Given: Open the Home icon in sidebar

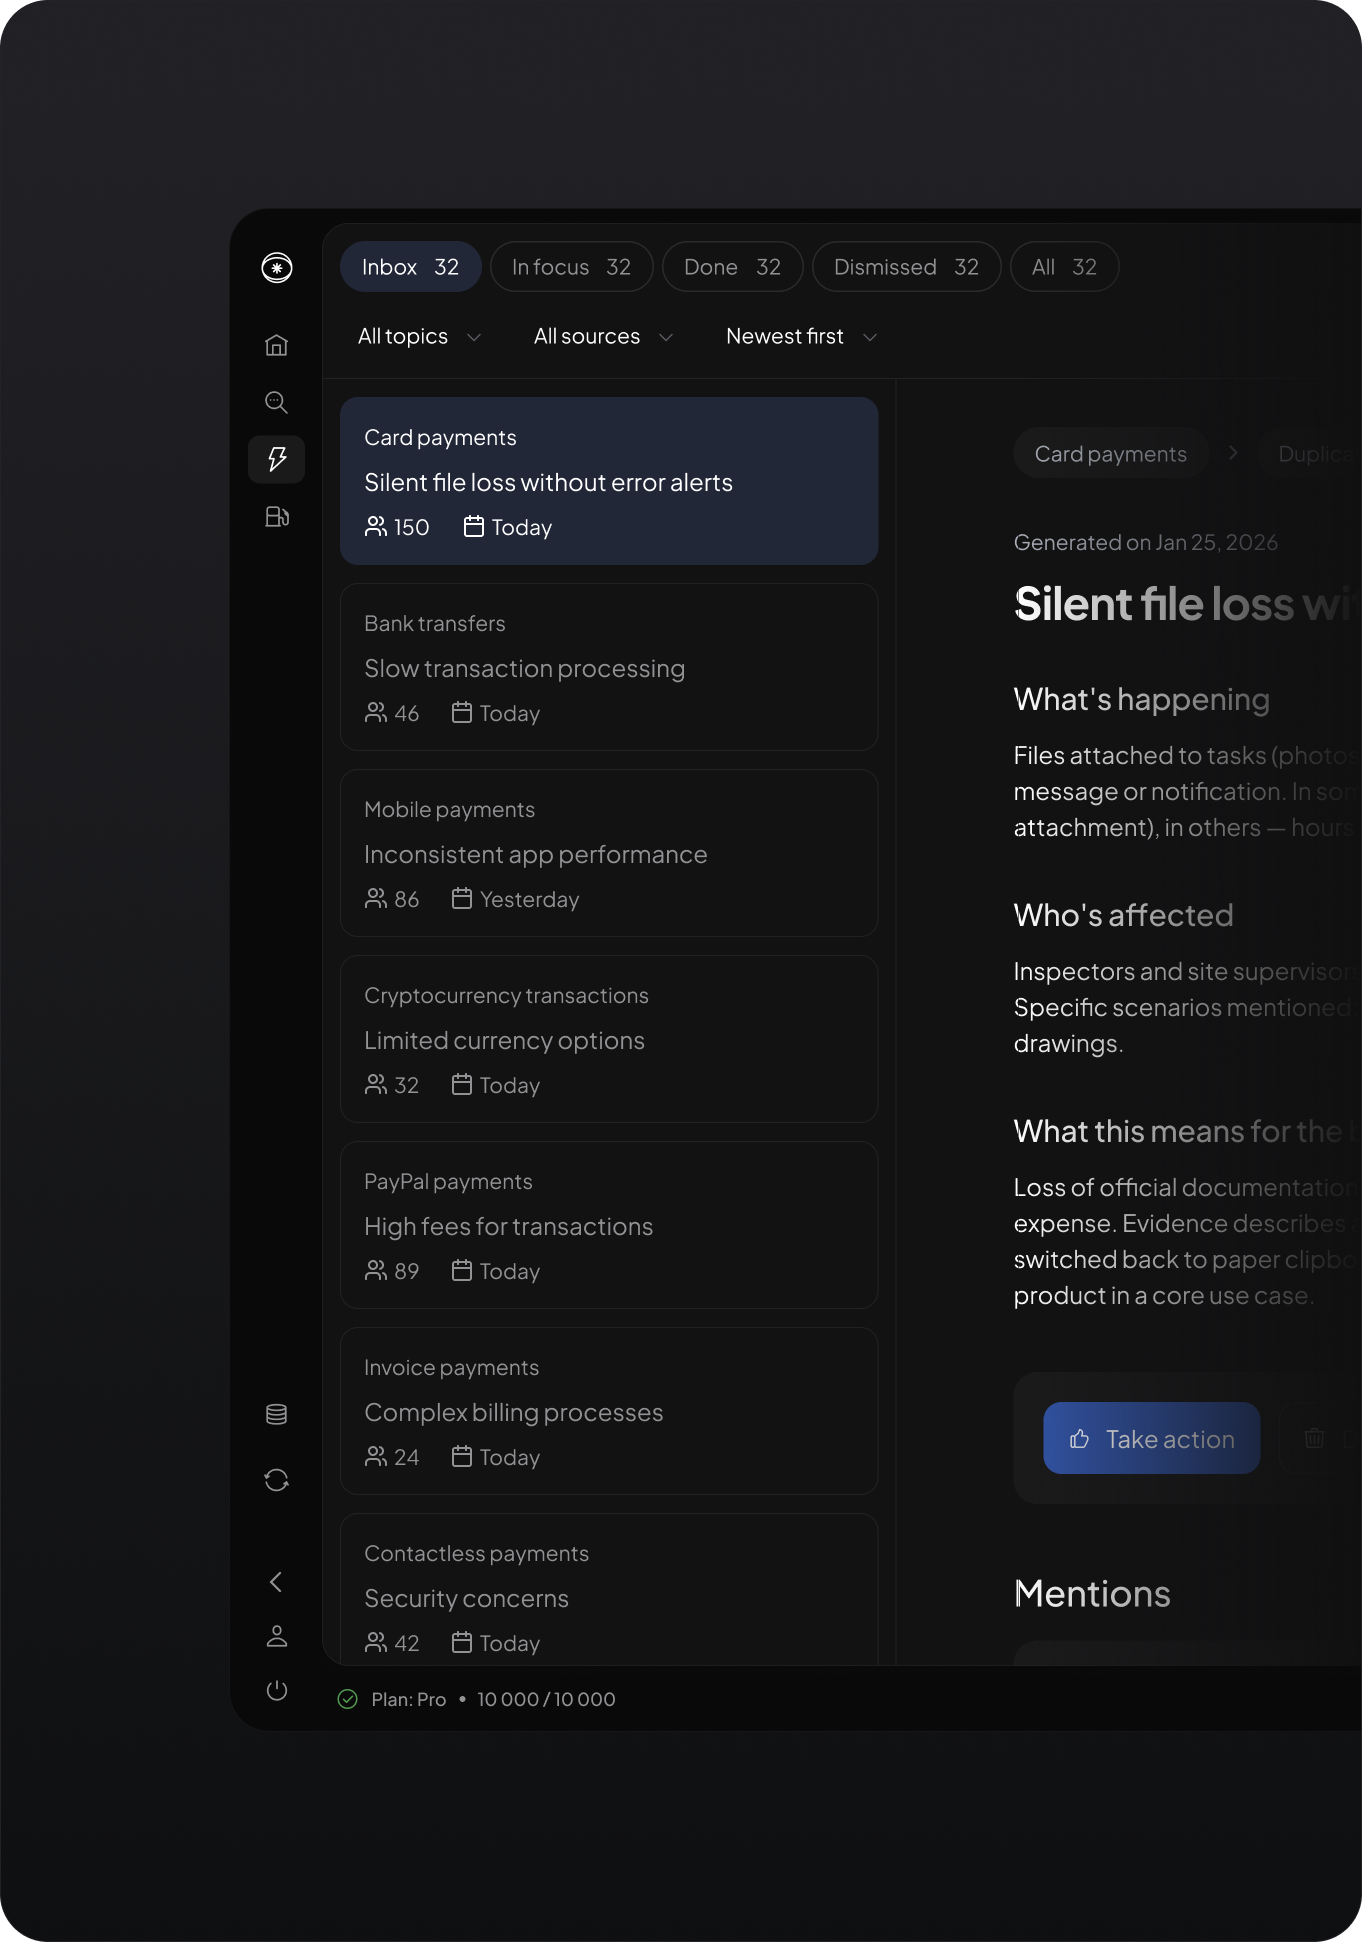Looking at the screenshot, I should (x=277, y=345).
